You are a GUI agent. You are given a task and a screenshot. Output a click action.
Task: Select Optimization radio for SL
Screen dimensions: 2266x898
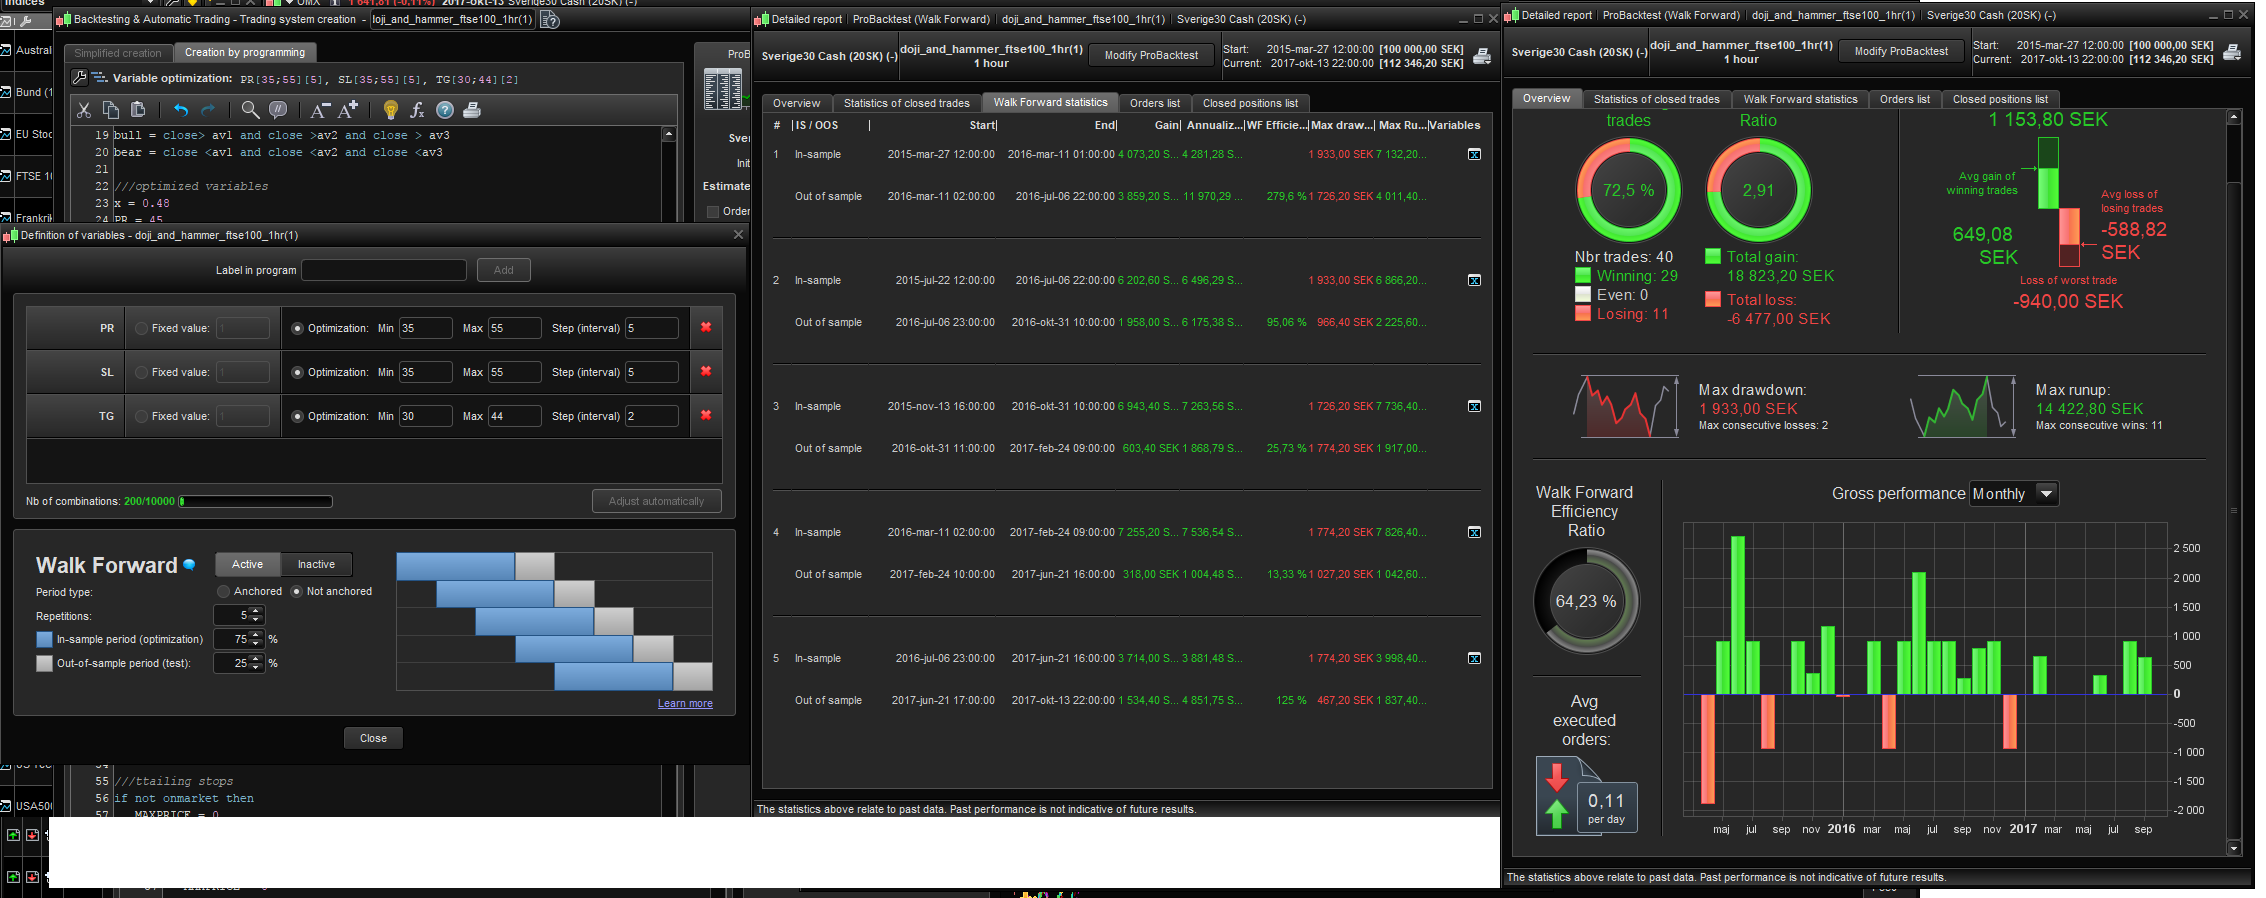tap(297, 372)
